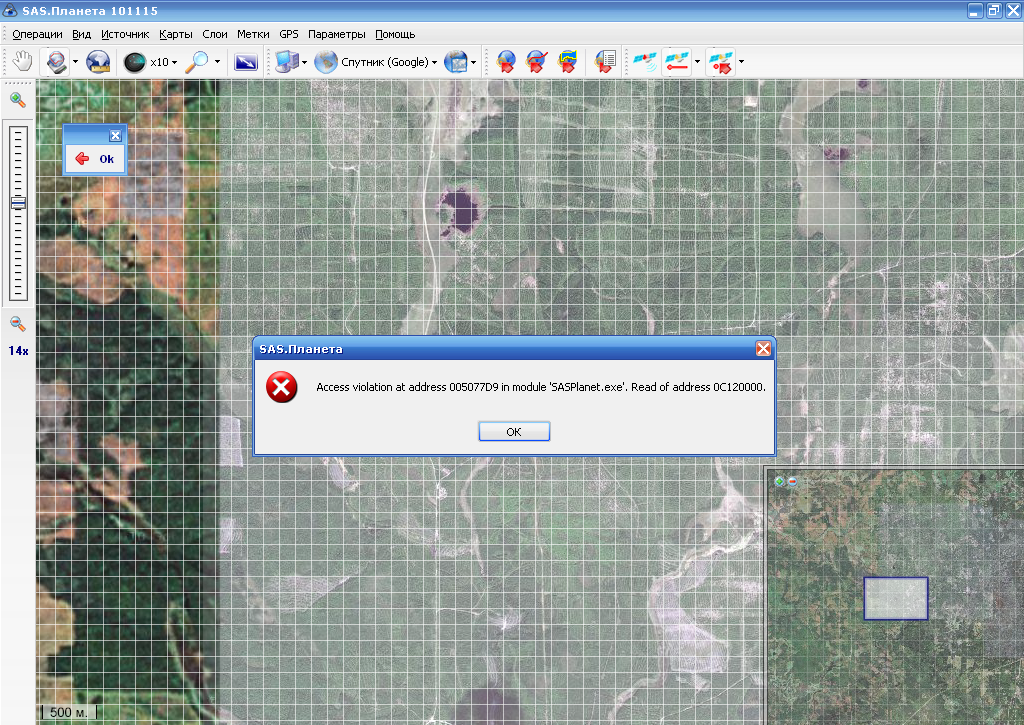Click the red error icon in dialog
The height and width of the screenshot is (725, 1024).
282,388
